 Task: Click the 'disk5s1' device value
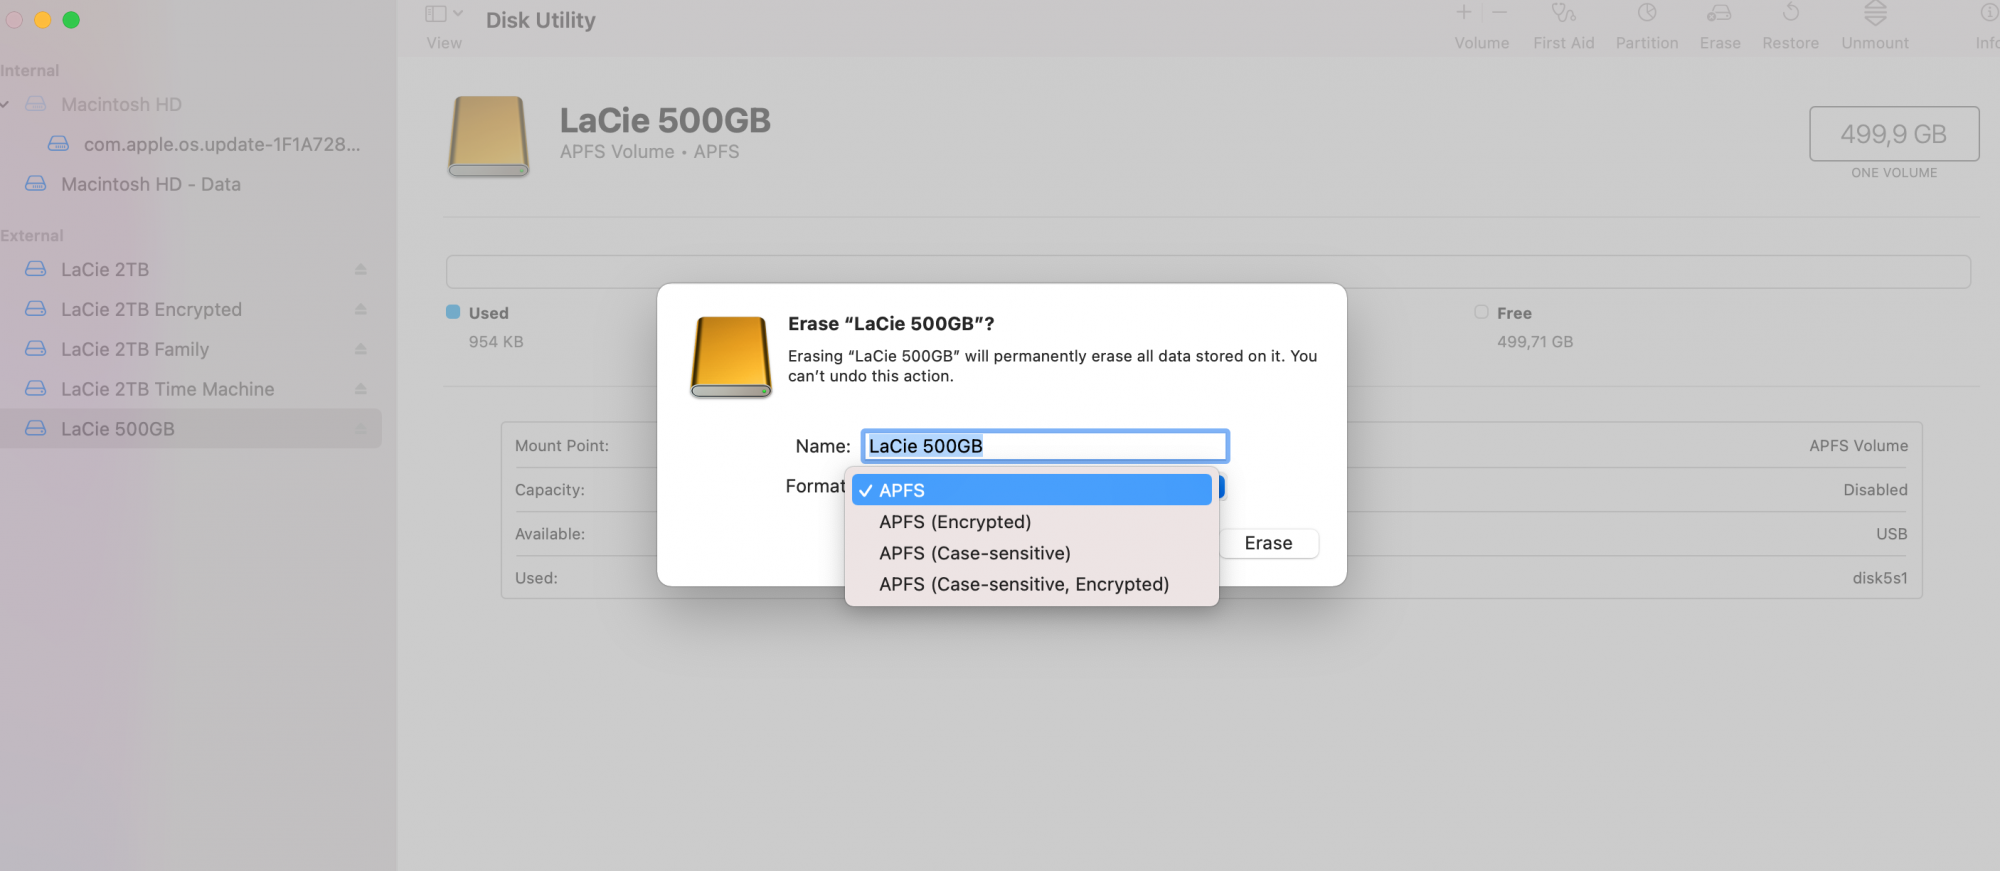click(x=1880, y=578)
